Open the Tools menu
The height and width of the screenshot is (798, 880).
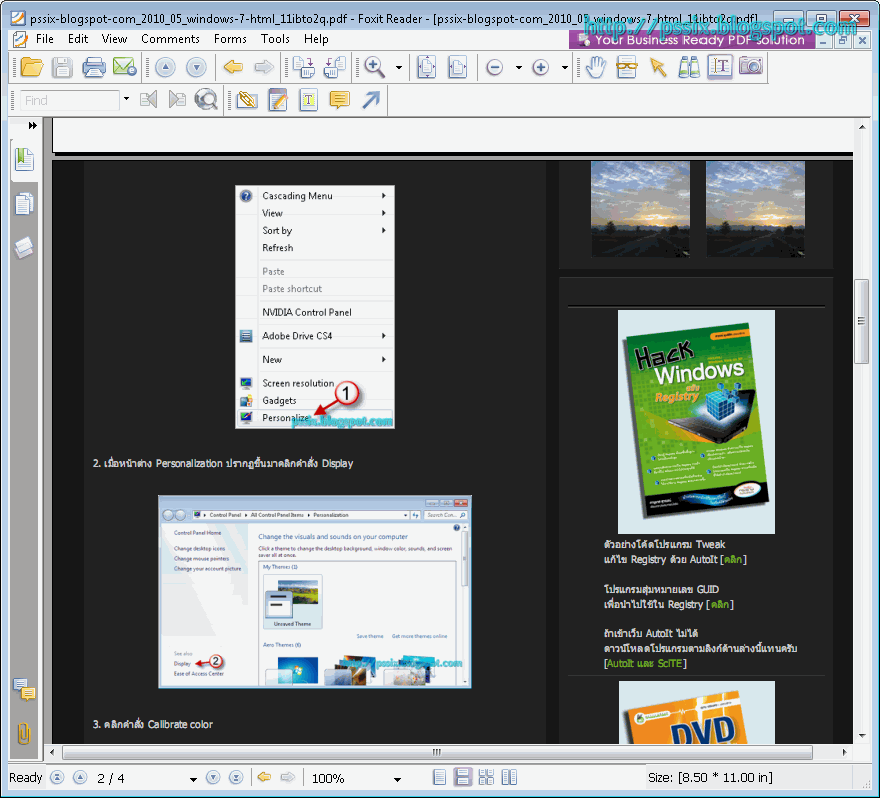click(275, 39)
